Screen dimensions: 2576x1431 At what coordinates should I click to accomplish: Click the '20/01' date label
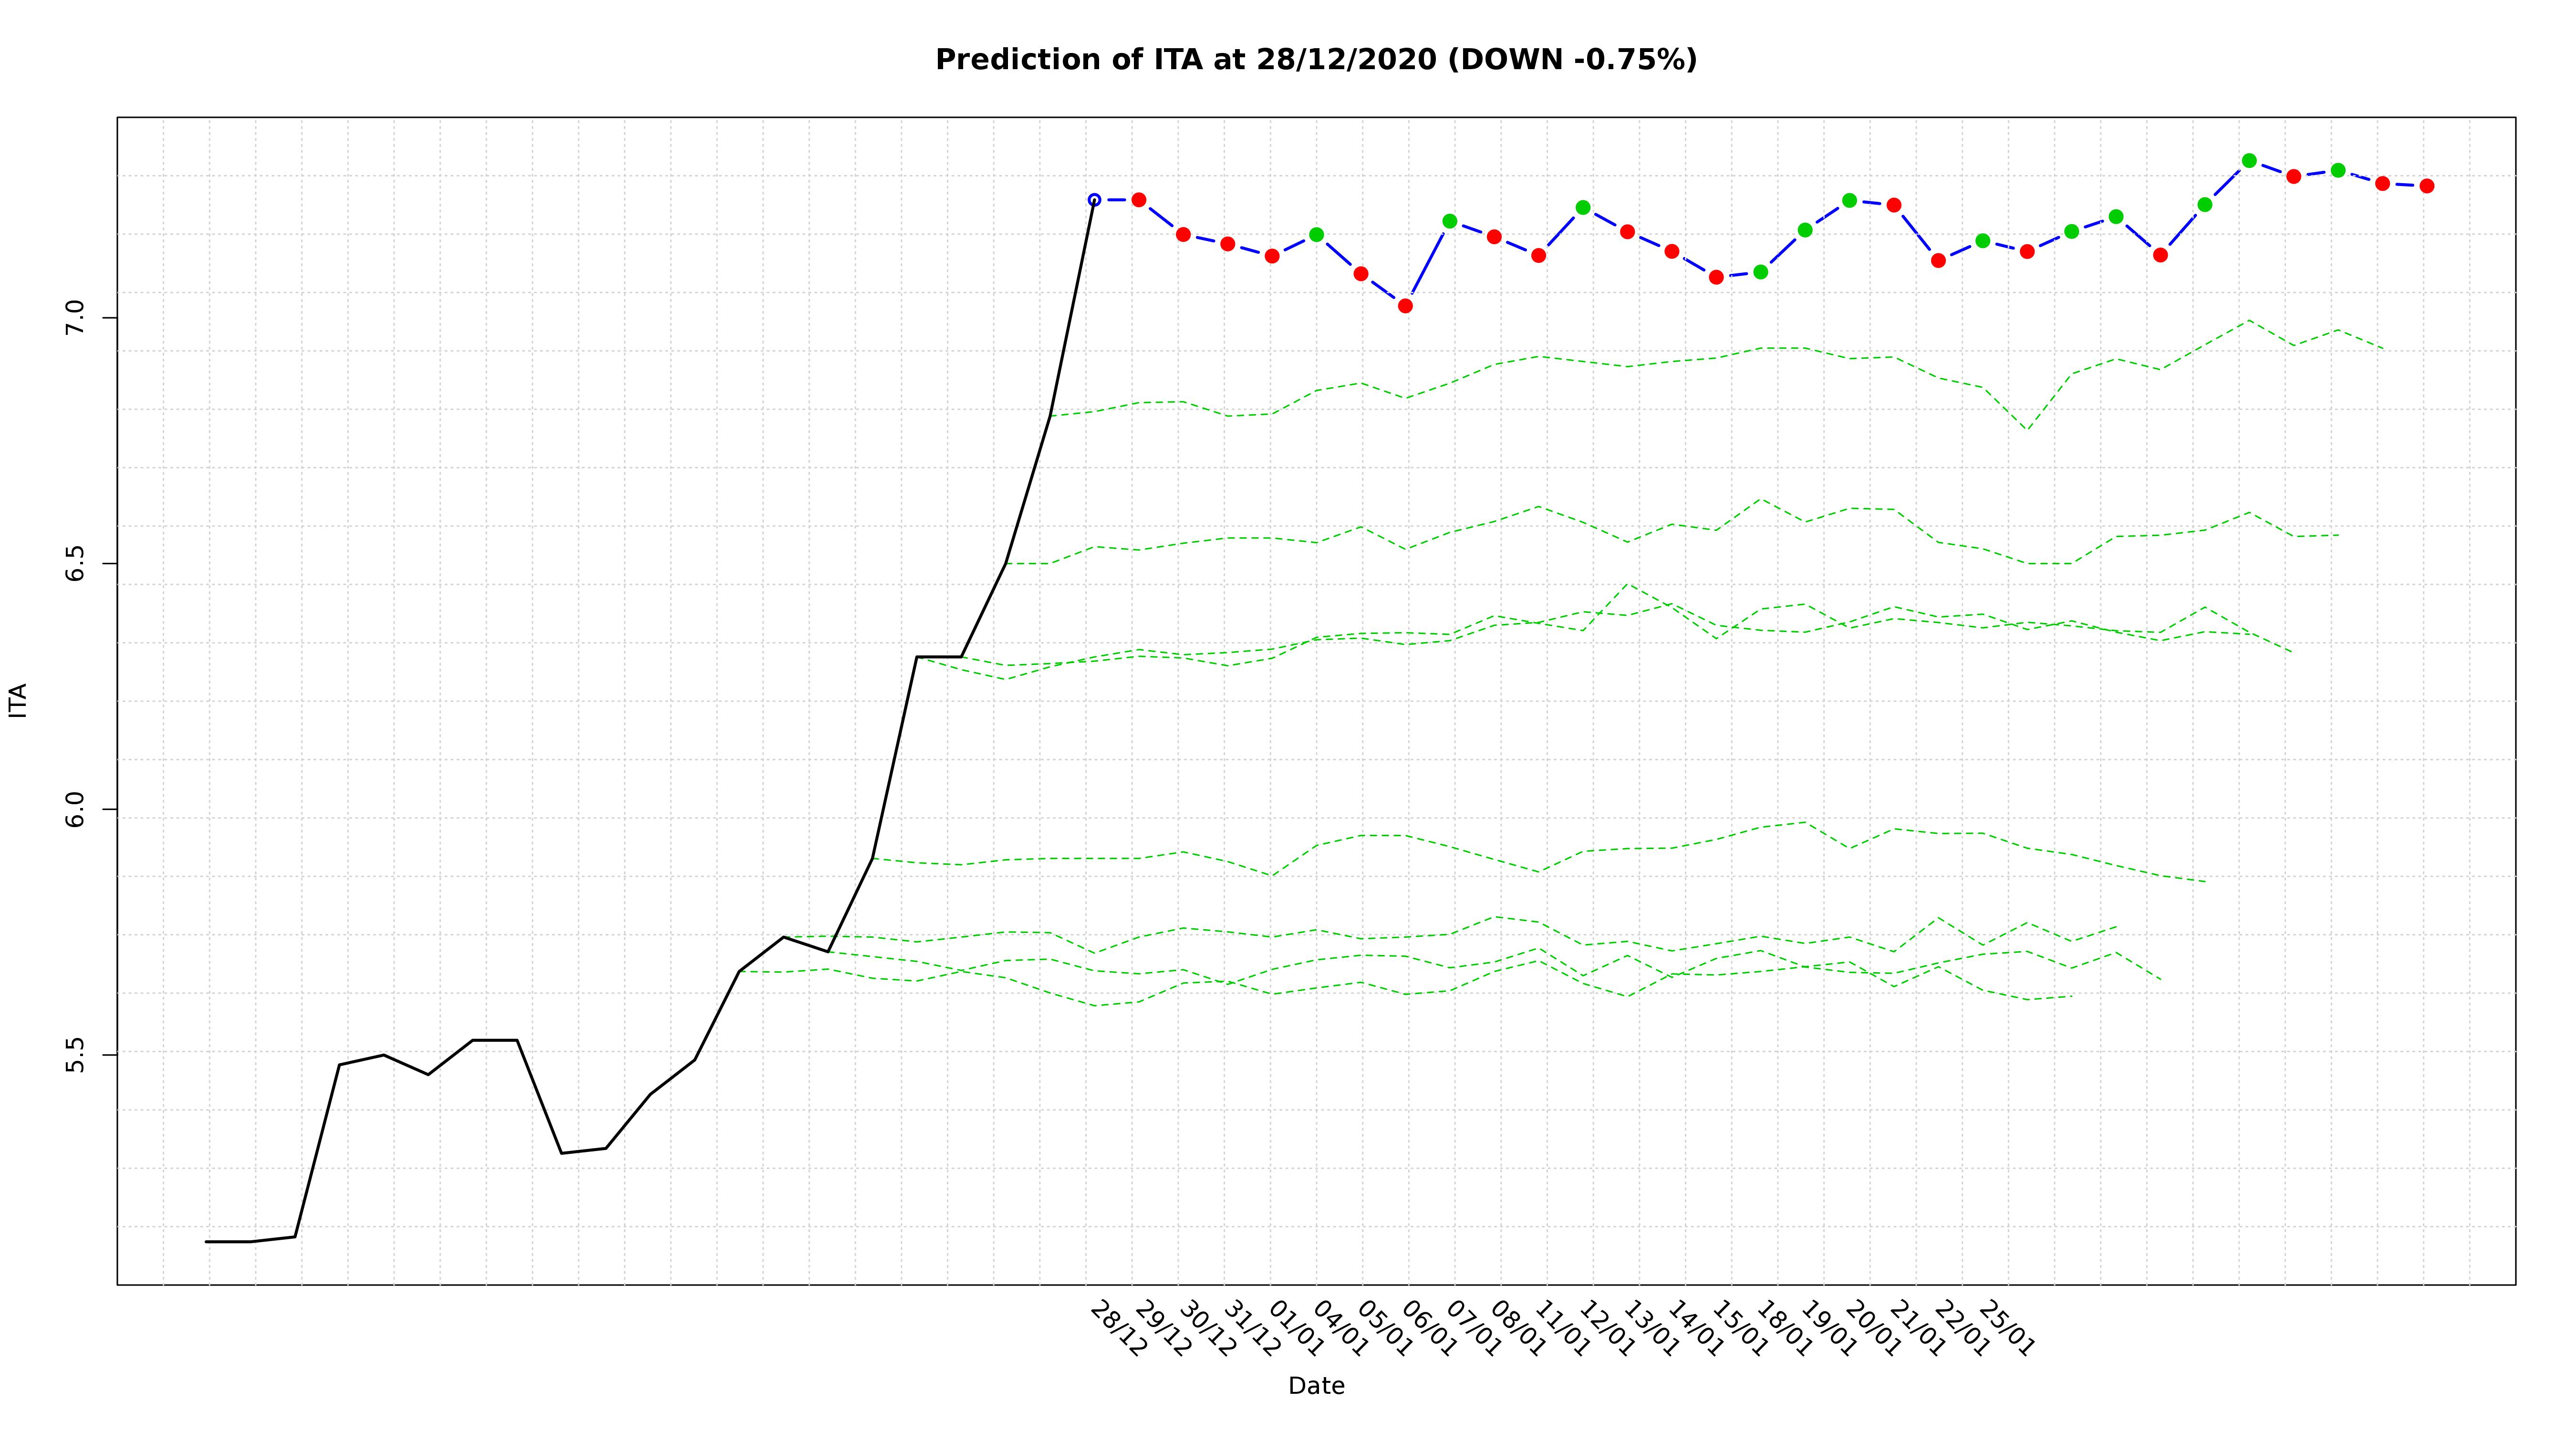click(1872, 1328)
